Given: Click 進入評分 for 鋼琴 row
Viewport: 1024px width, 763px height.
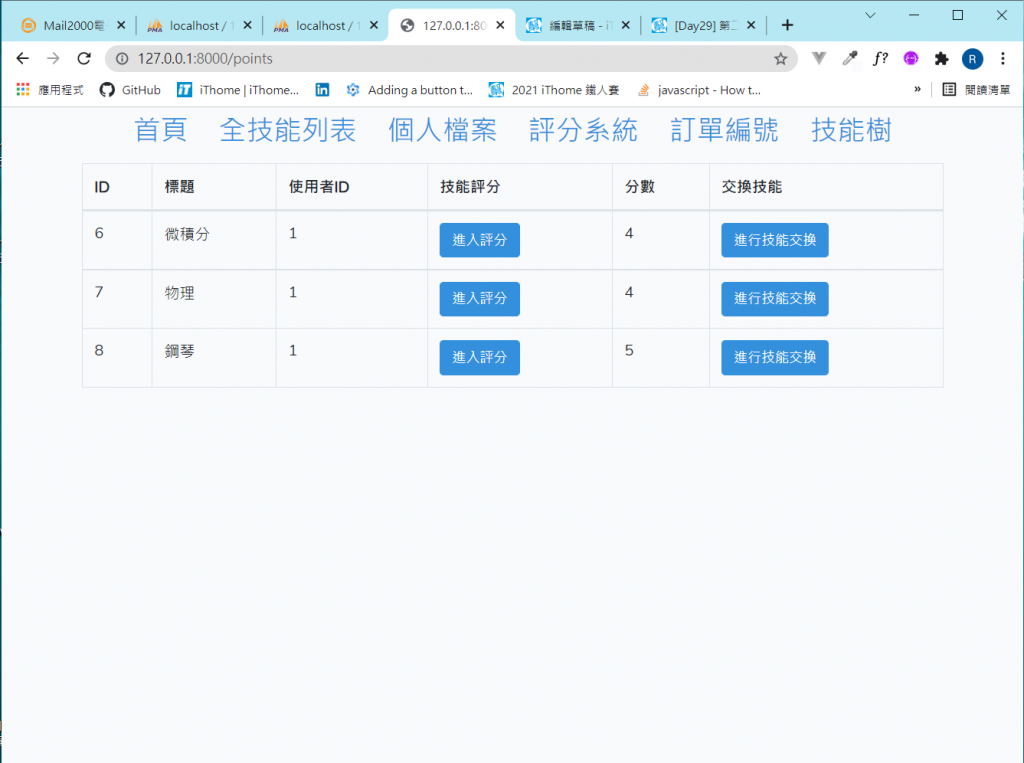Looking at the screenshot, I should [479, 357].
